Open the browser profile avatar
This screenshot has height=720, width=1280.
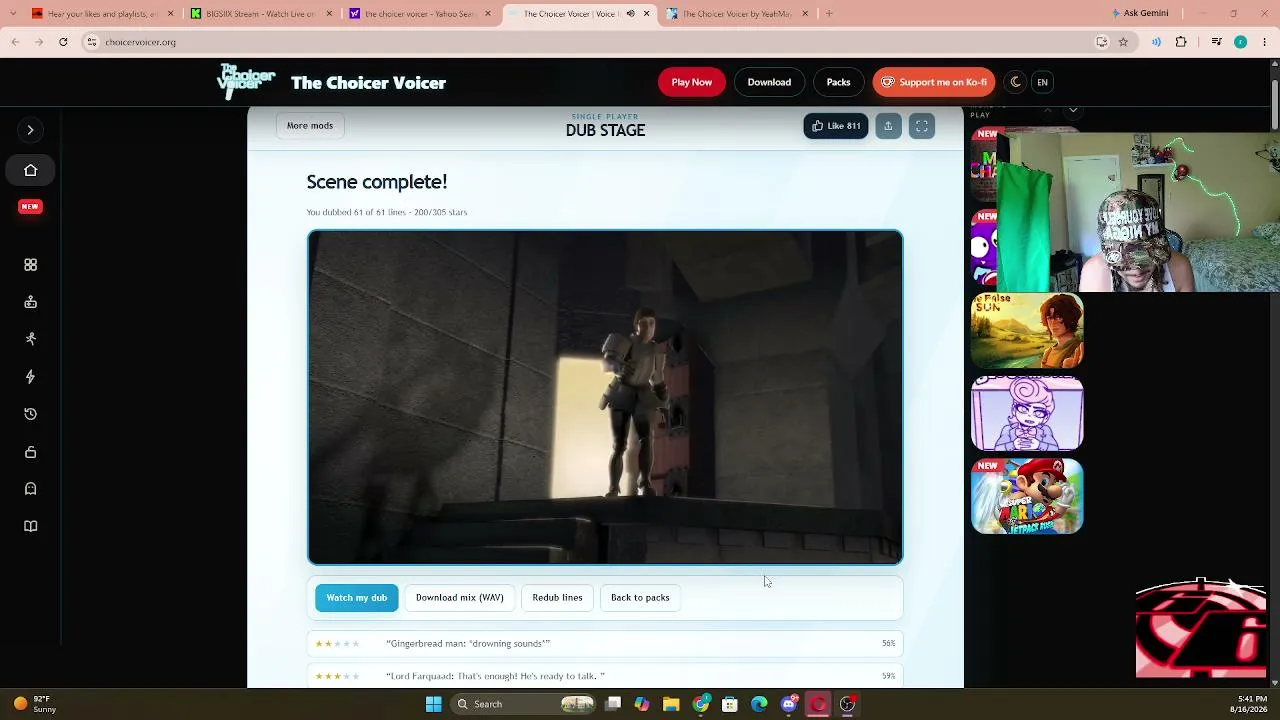click(1240, 42)
